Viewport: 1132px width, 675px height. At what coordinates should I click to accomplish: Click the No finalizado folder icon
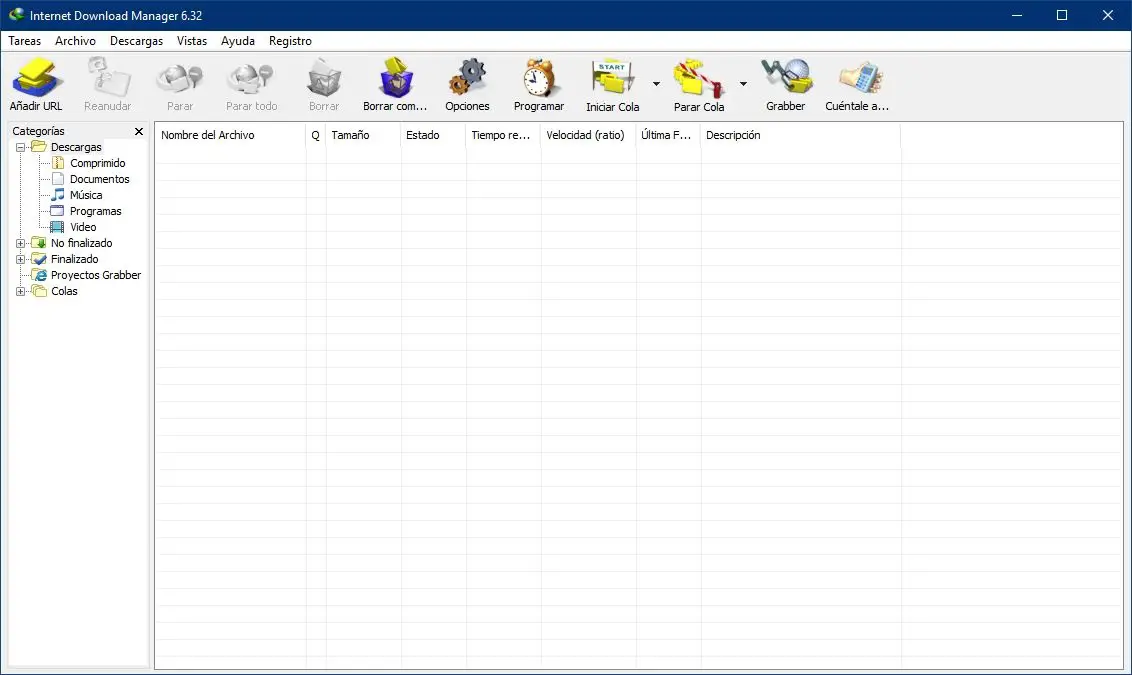(x=39, y=243)
